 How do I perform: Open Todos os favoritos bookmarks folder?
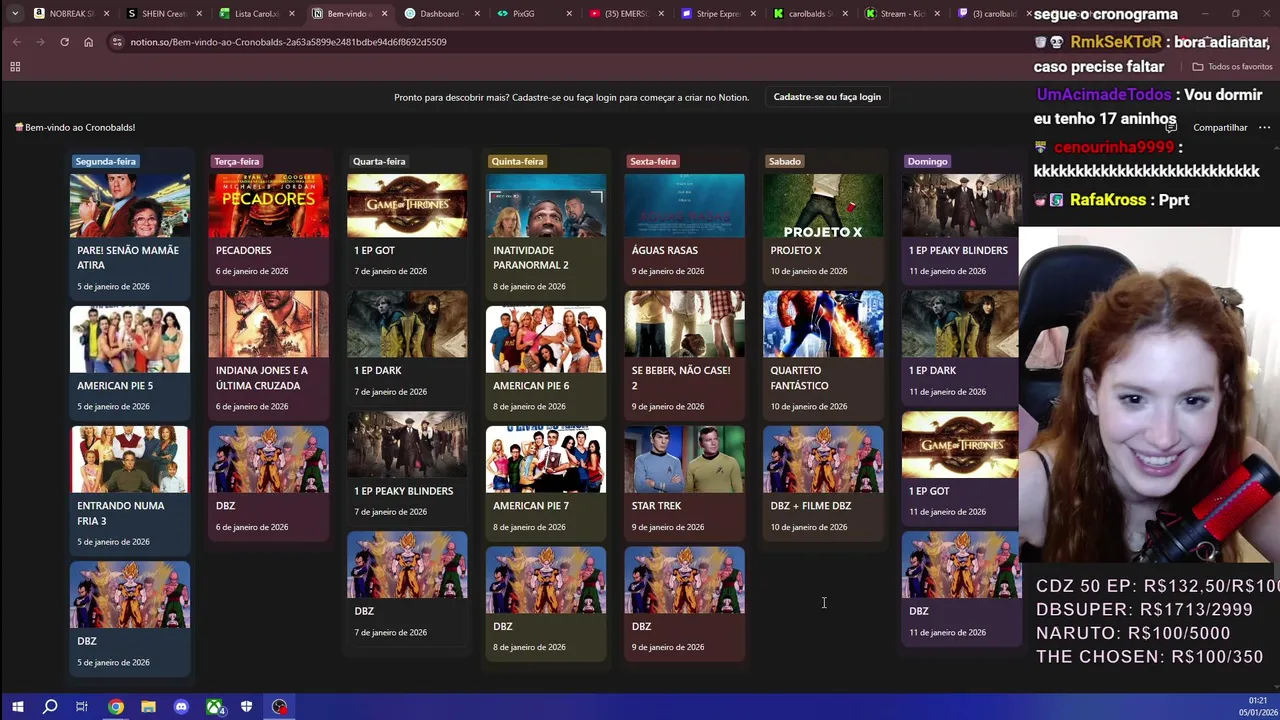[1232, 67]
